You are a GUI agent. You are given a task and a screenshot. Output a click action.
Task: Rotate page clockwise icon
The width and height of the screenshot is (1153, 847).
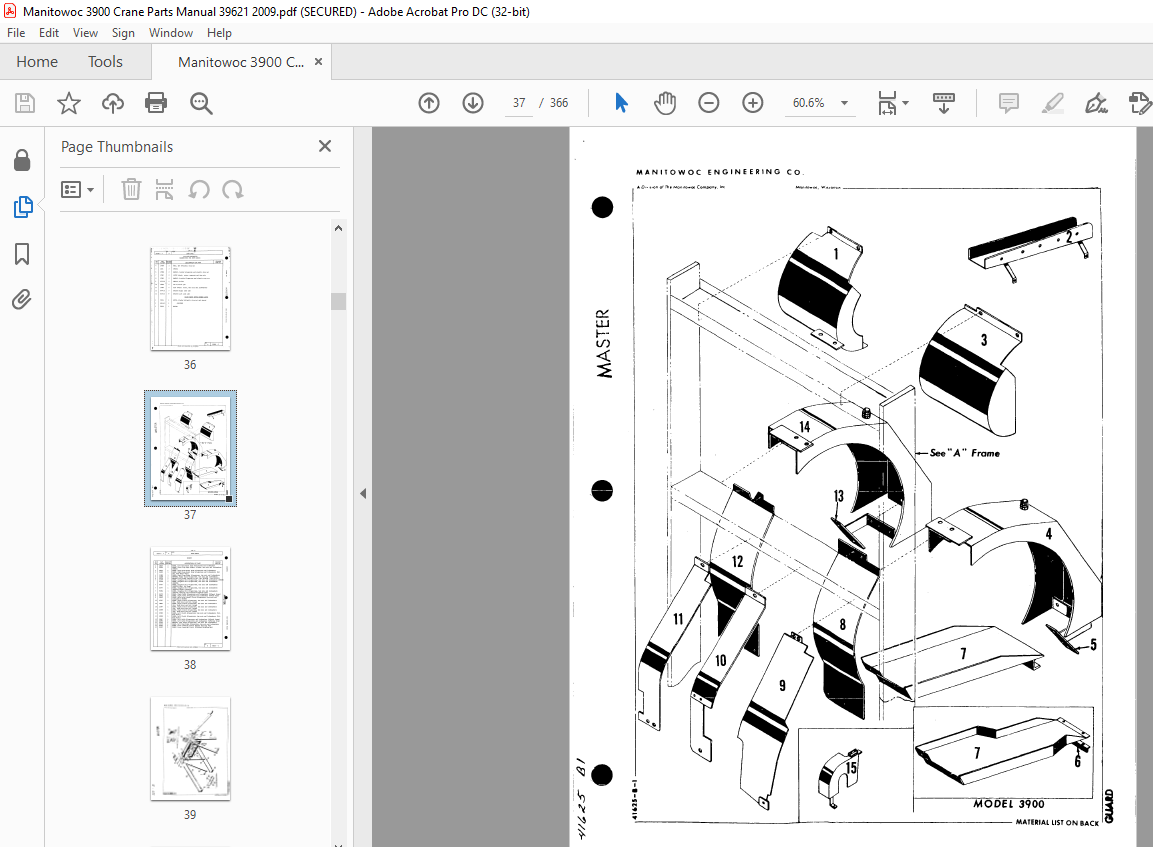(x=233, y=190)
